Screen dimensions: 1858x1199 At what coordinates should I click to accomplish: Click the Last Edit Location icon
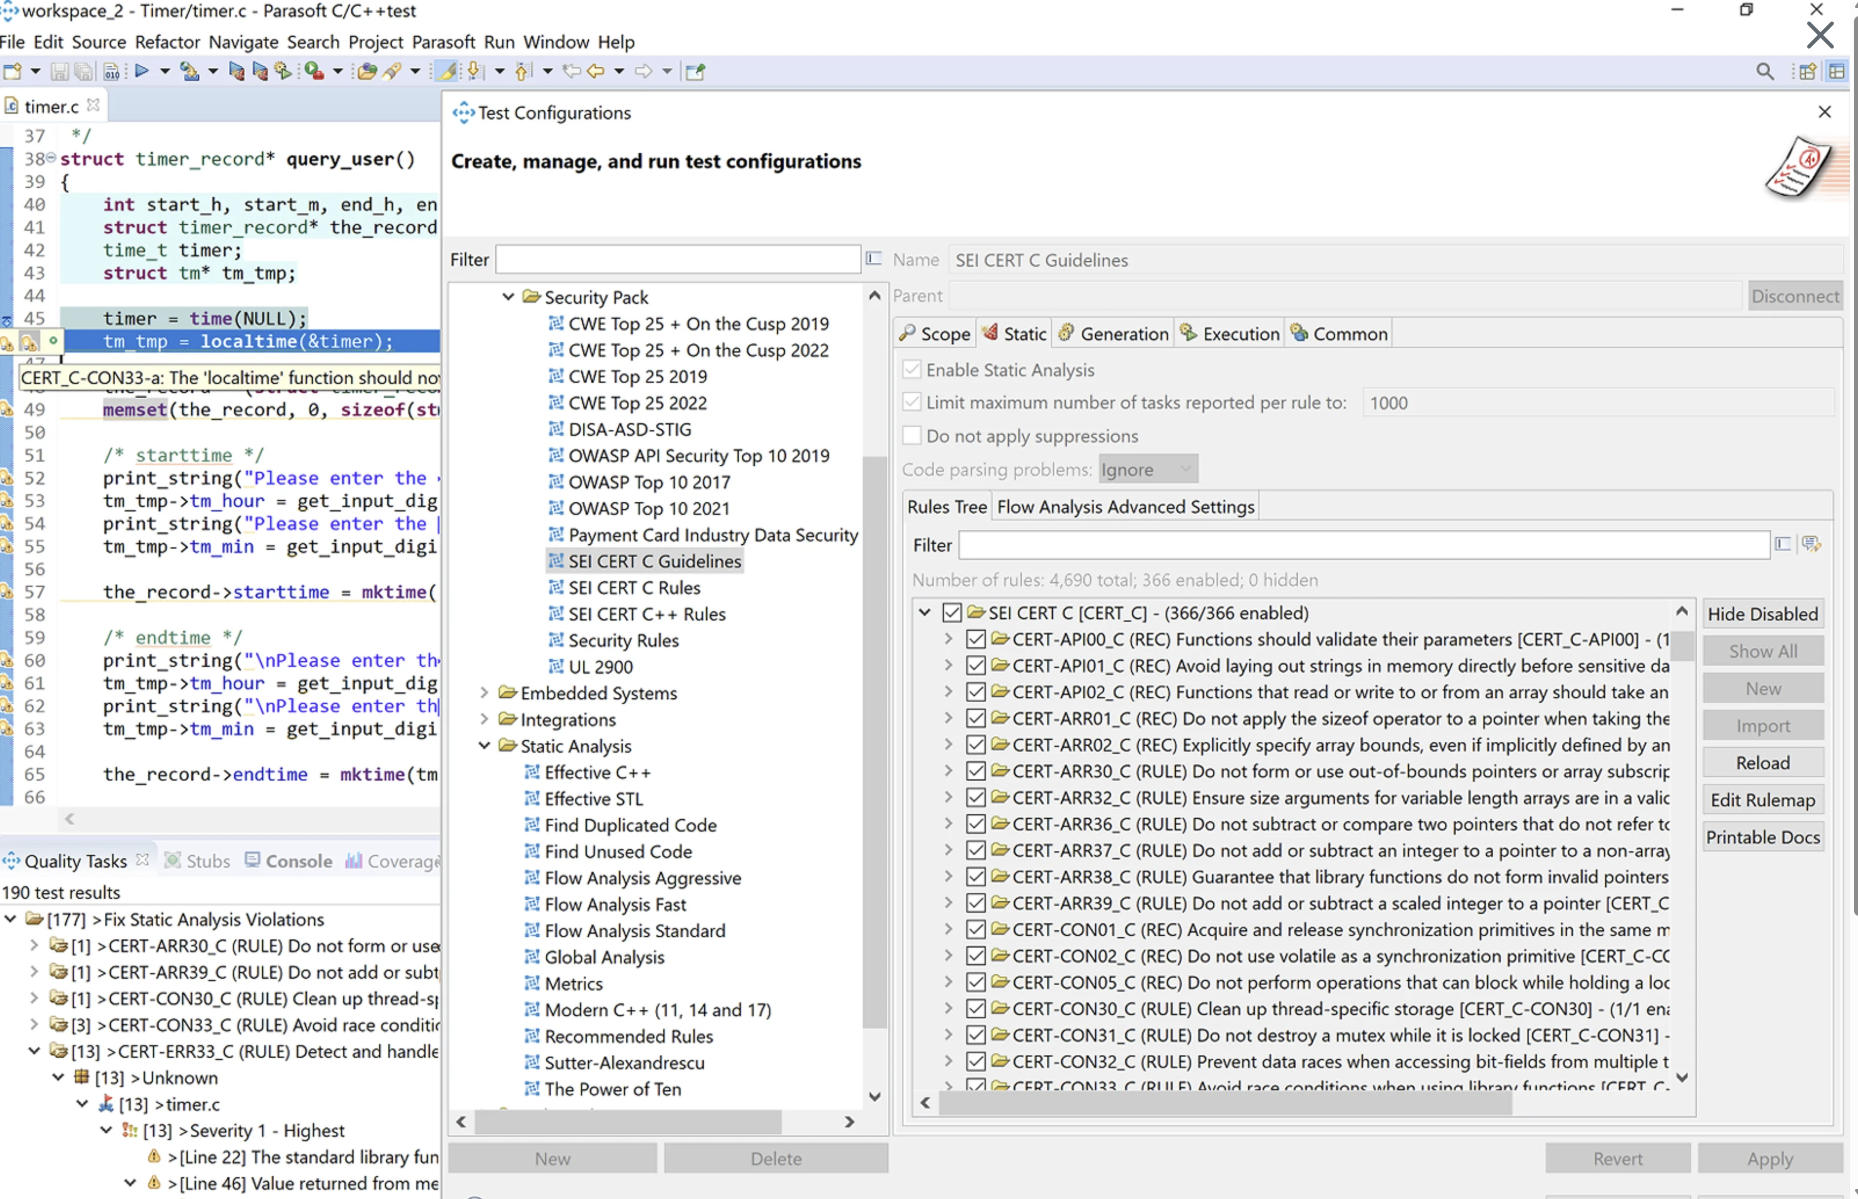tap(571, 71)
